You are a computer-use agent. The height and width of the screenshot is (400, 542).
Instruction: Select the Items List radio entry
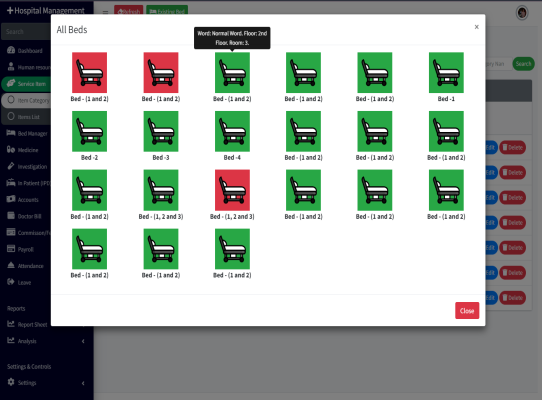(x=26, y=117)
